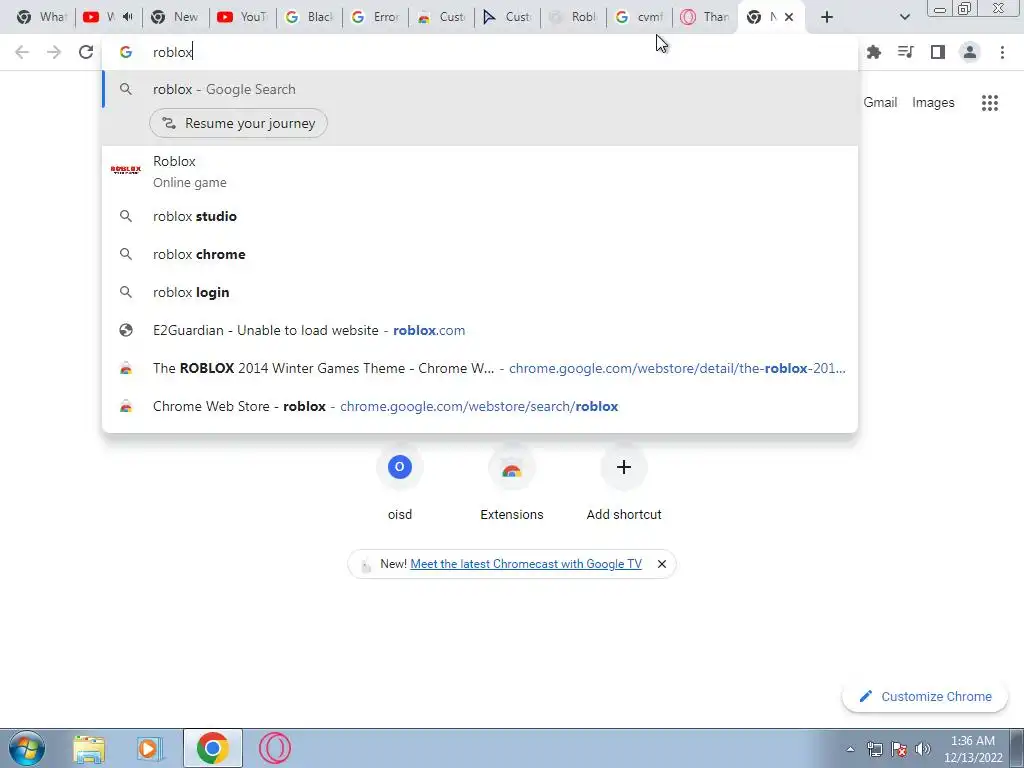Choose the "roblox chrome" suggestion
The width and height of the screenshot is (1024, 768).
pos(480,254)
